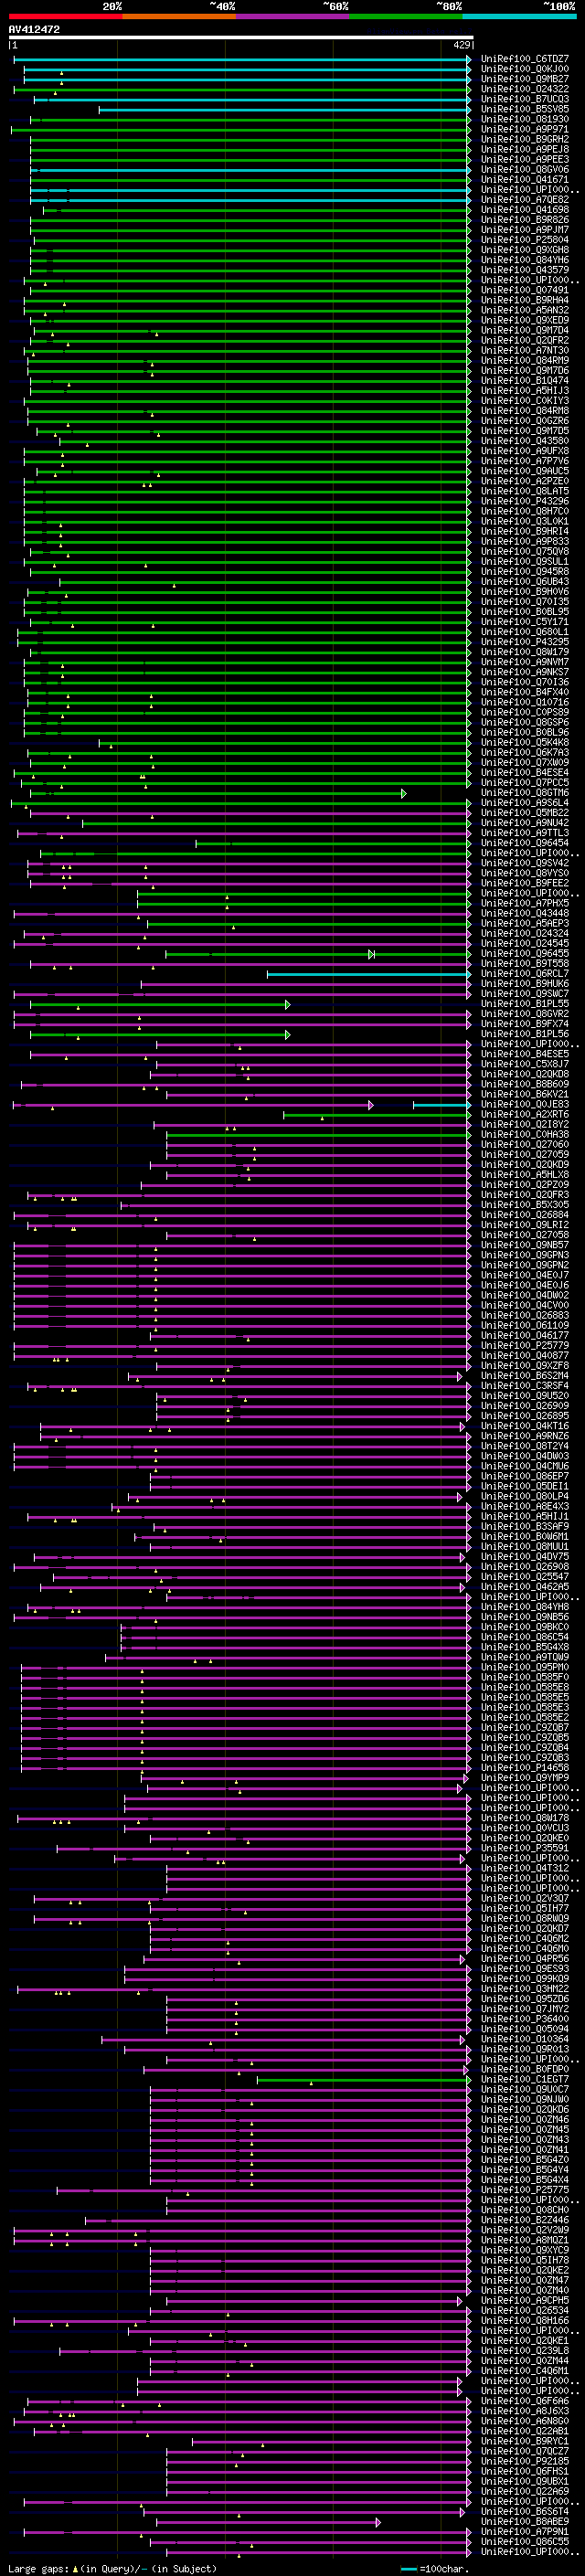
Task: Click the UniRef100_B4ESE5 hit label
Action: (x=525, y=1054)
